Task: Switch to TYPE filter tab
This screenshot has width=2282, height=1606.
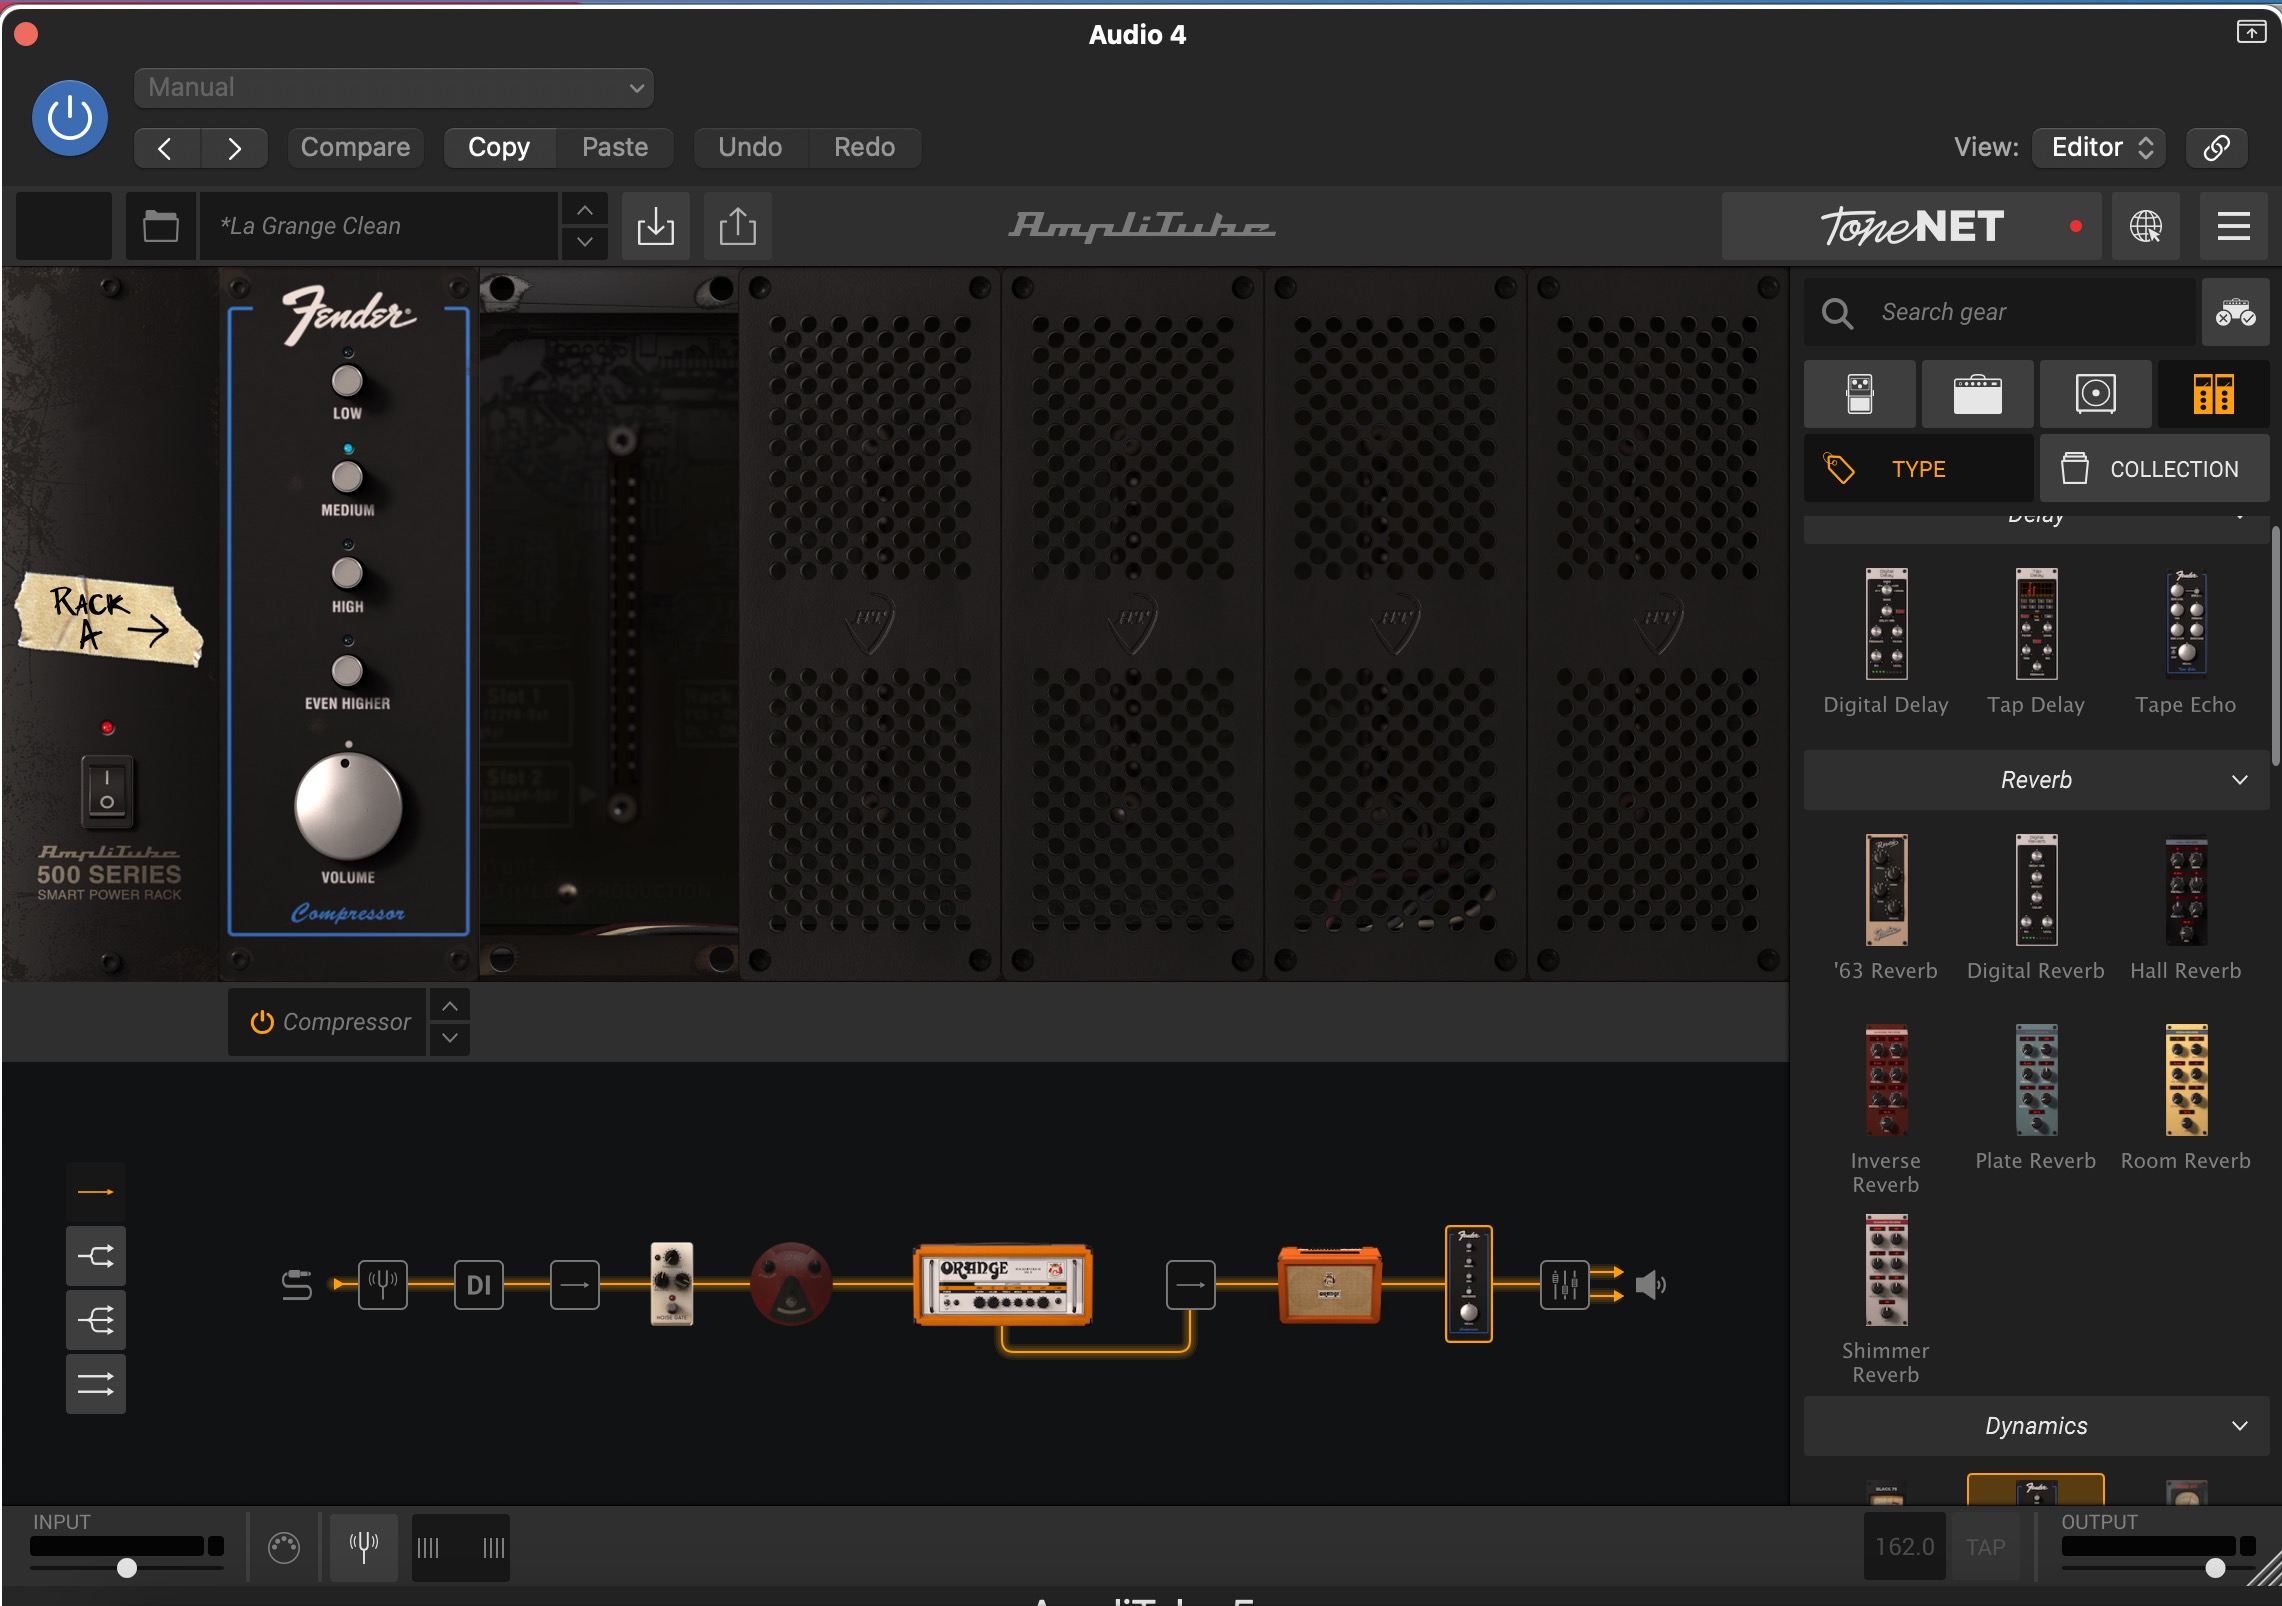Action: tap(1918, 468)
